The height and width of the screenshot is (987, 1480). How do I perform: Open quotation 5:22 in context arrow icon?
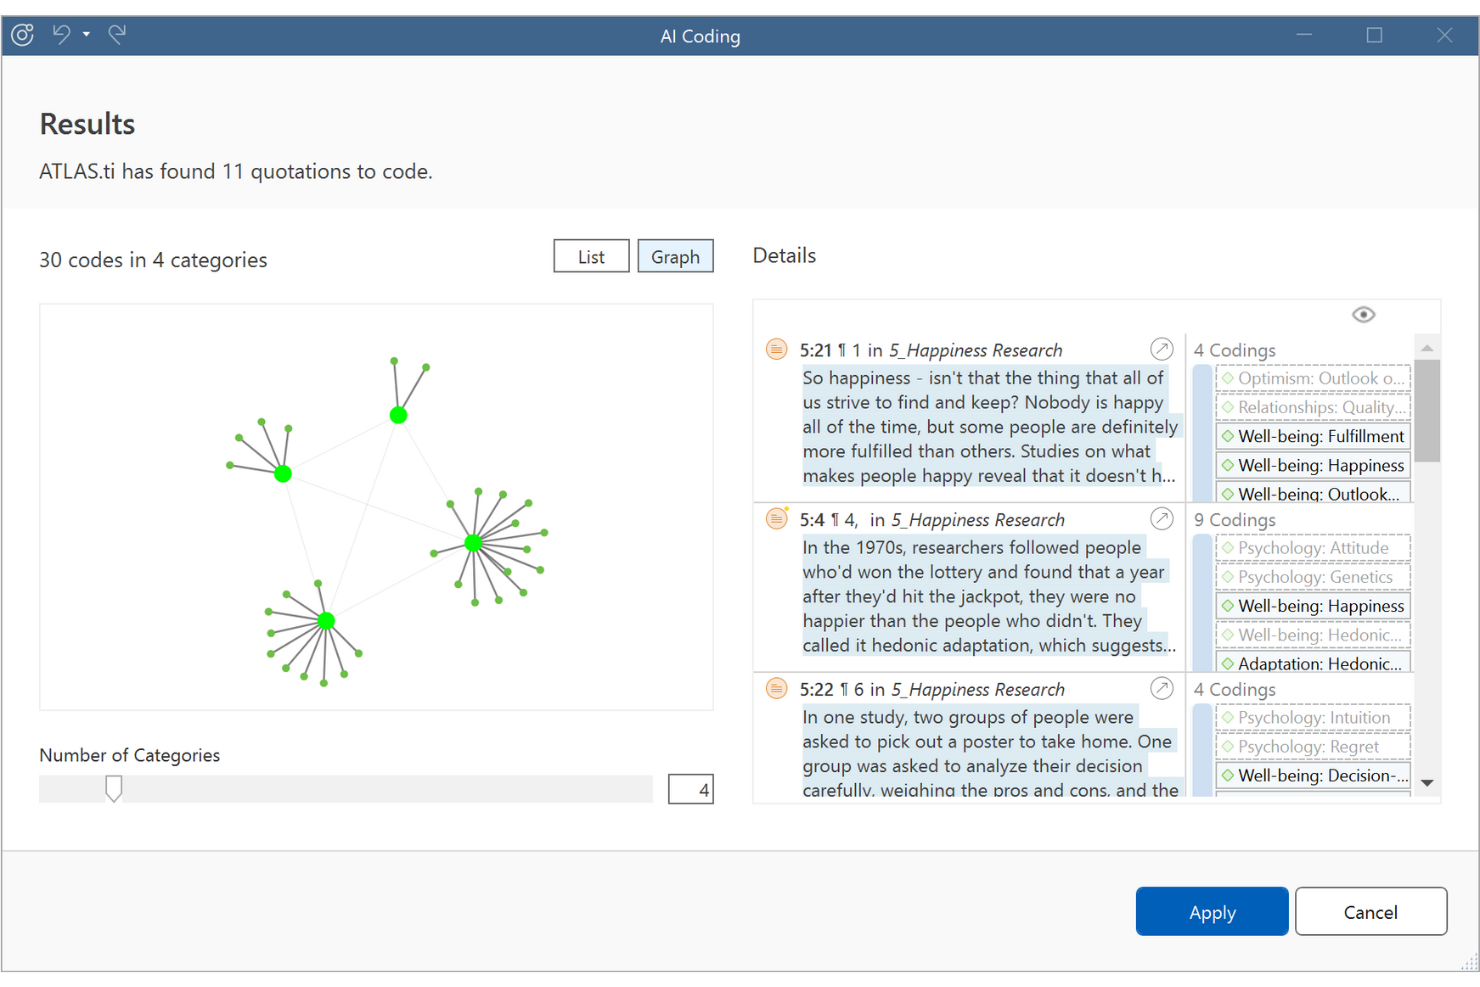tap(1162, 688)
